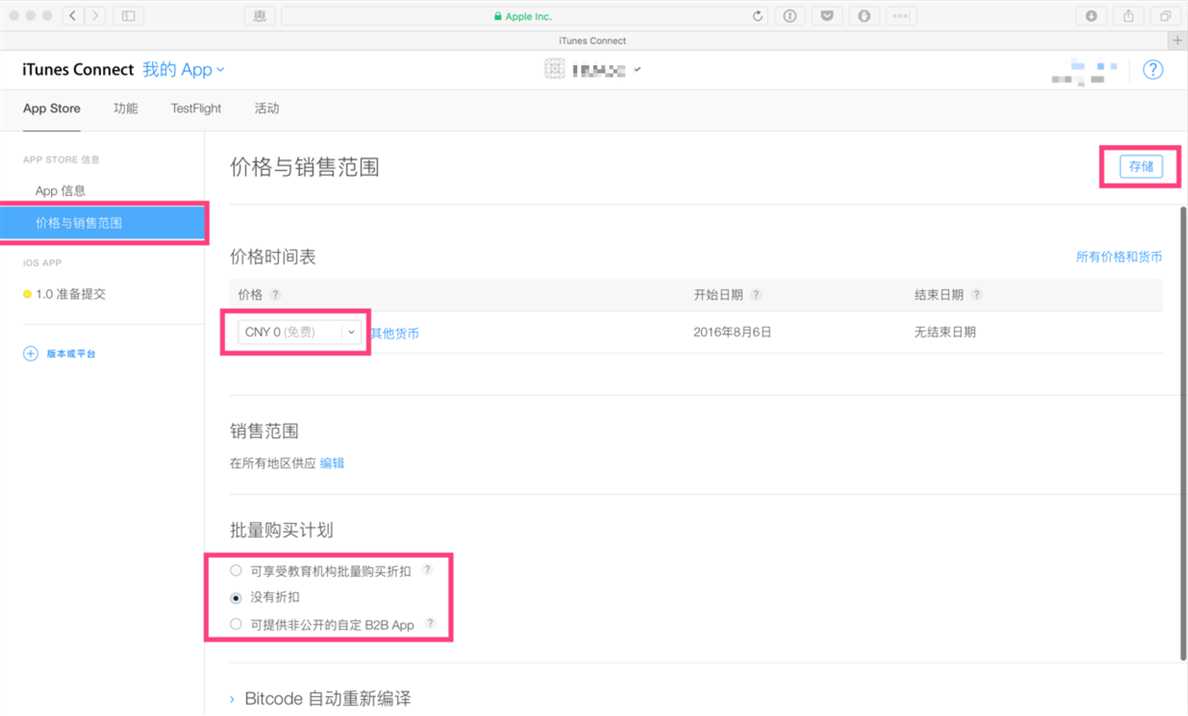Viewport: 1188px width, 716px height.
Task: Go forward with Safari's forward arrow
Action: (x=95, y=15)
